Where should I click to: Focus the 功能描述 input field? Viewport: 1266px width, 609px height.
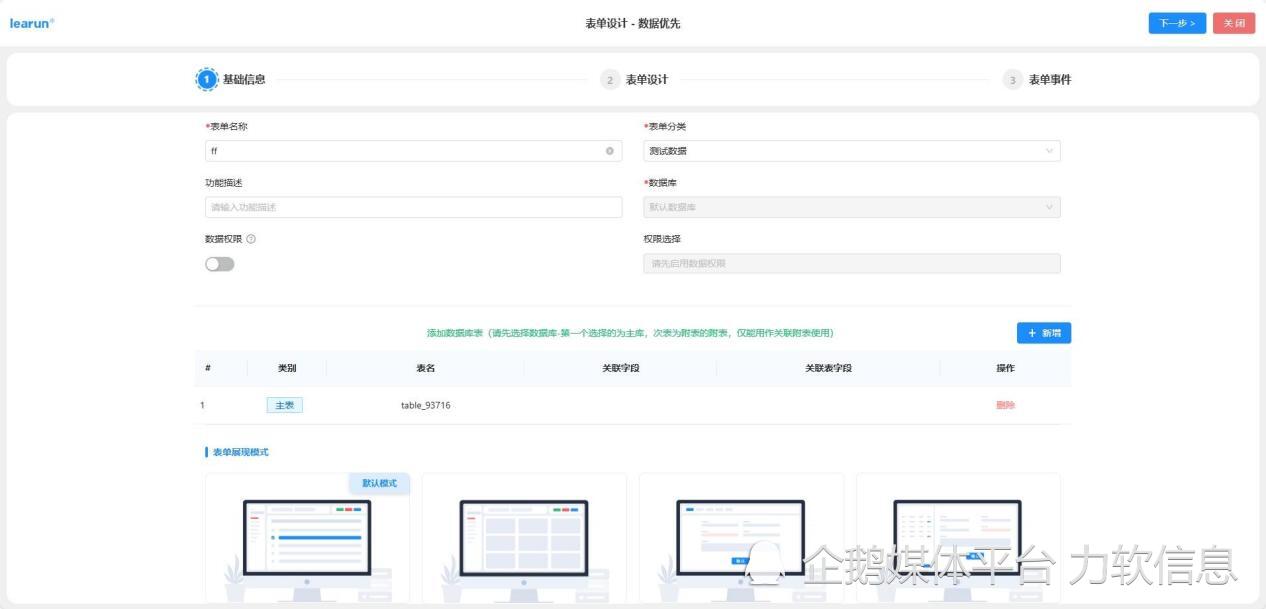[x=413, y=207]
